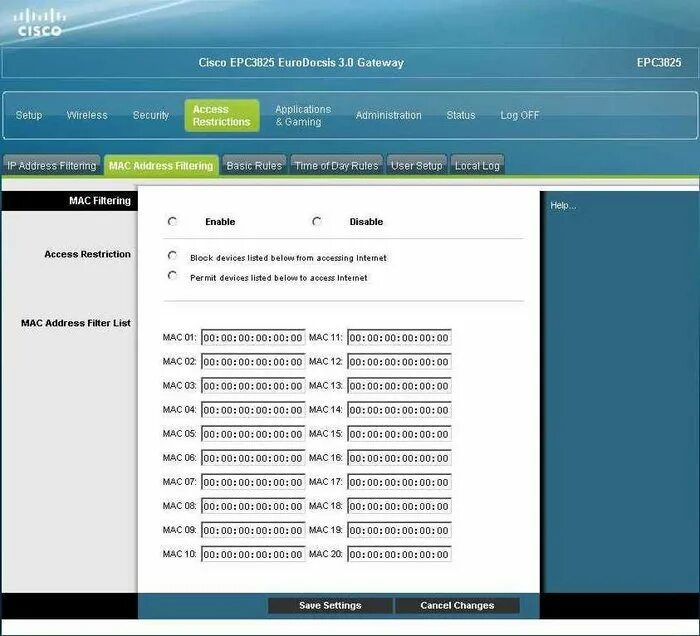Screen dimensions: 700x636
Task: Click the MAC 17 address field
Action: point(399,482)
